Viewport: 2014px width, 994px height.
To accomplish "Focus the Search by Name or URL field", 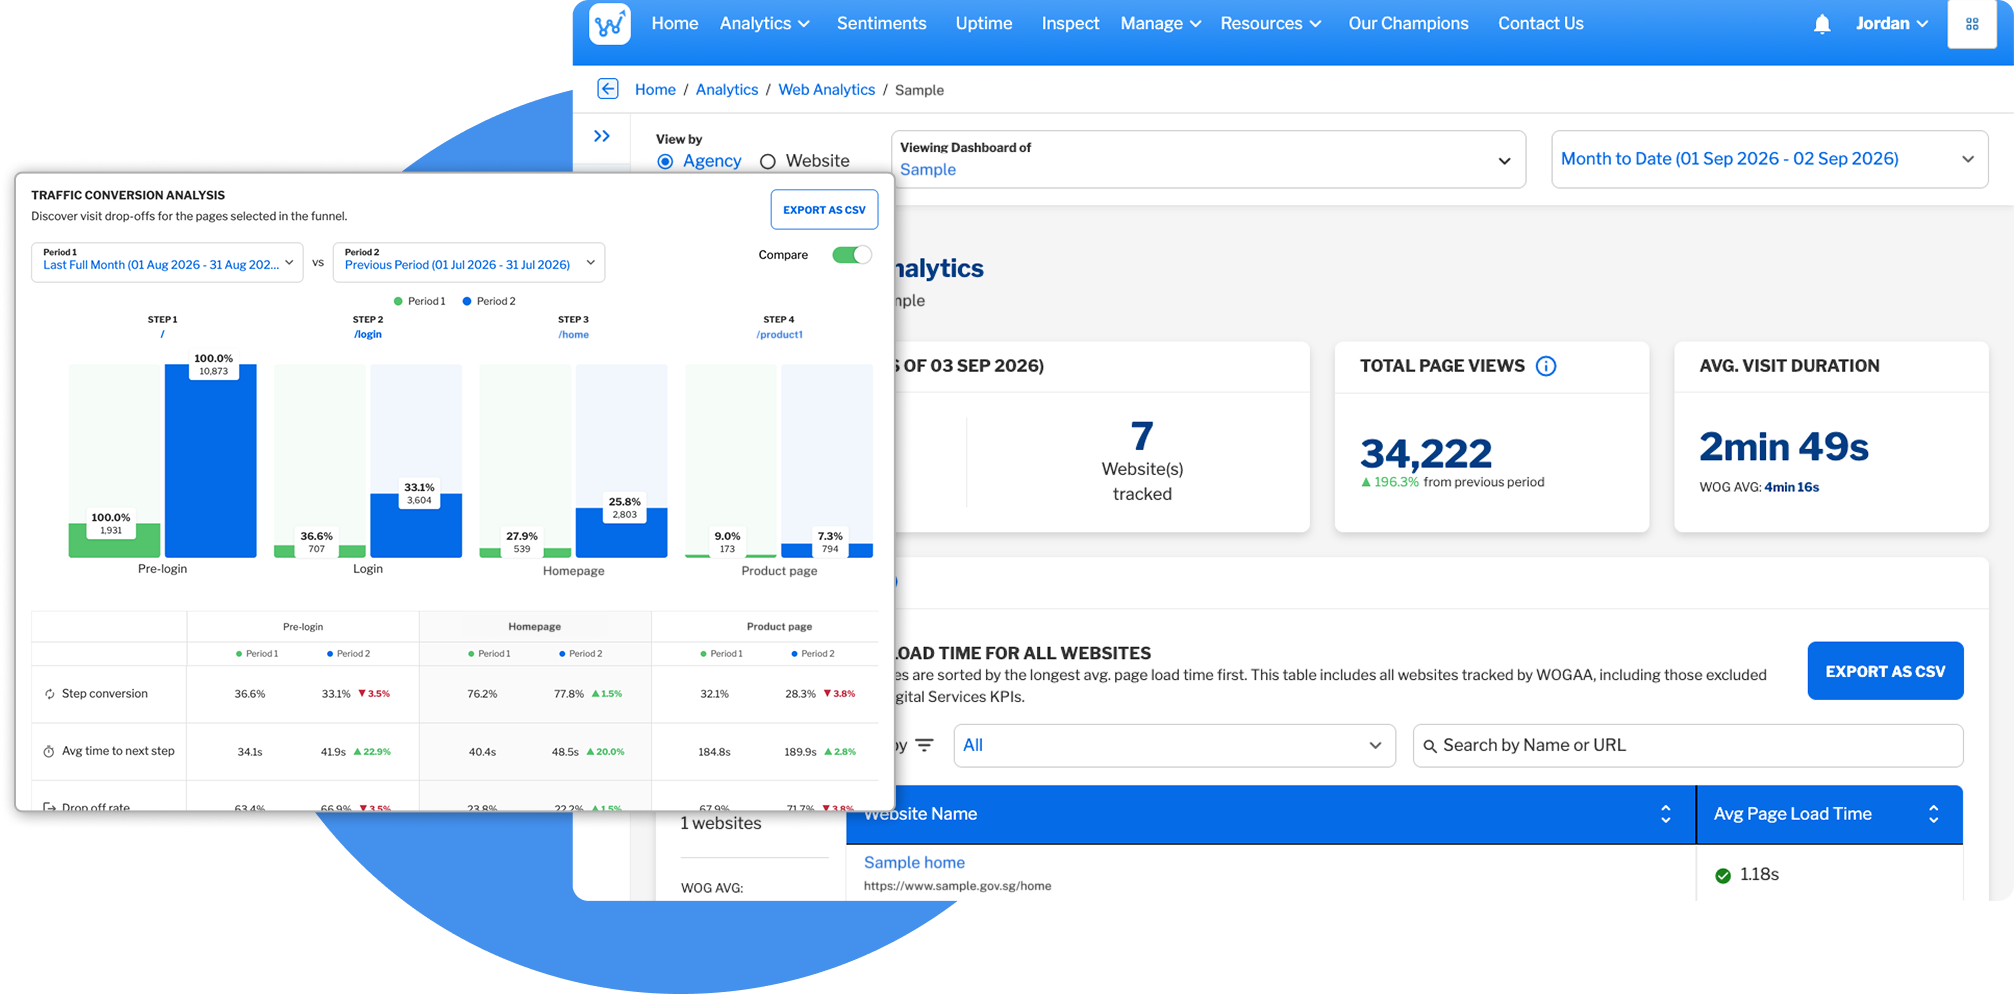I will (x=1688, y=746).
